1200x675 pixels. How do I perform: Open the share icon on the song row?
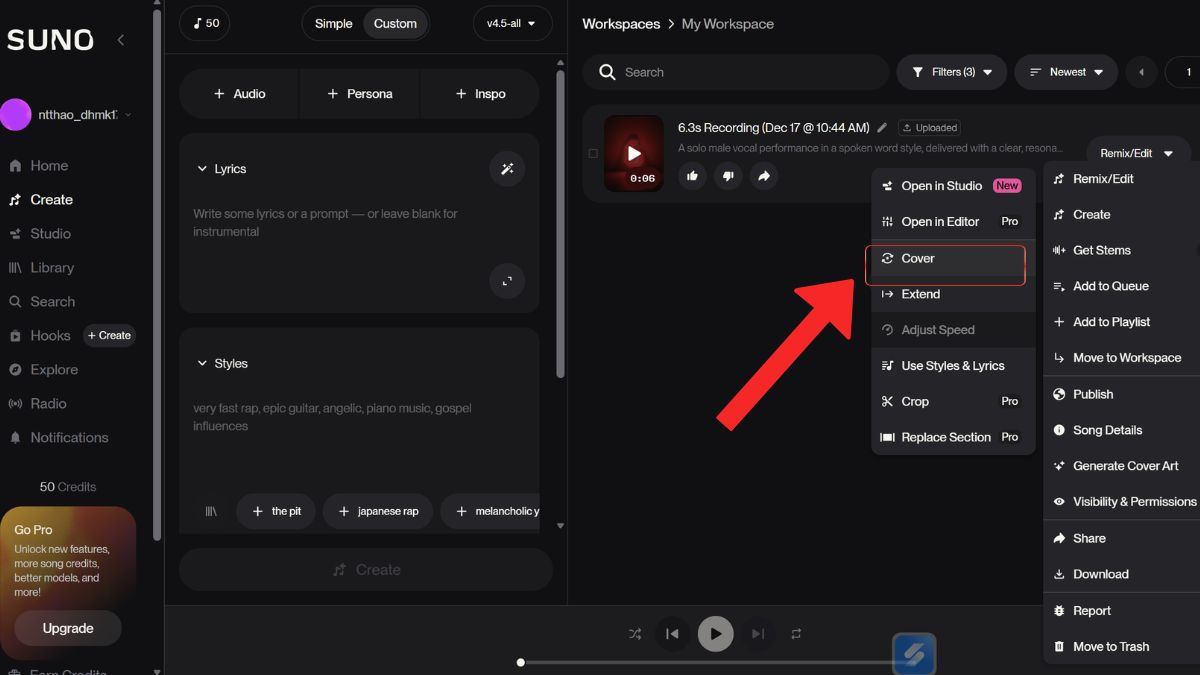(x=764, y=176)
